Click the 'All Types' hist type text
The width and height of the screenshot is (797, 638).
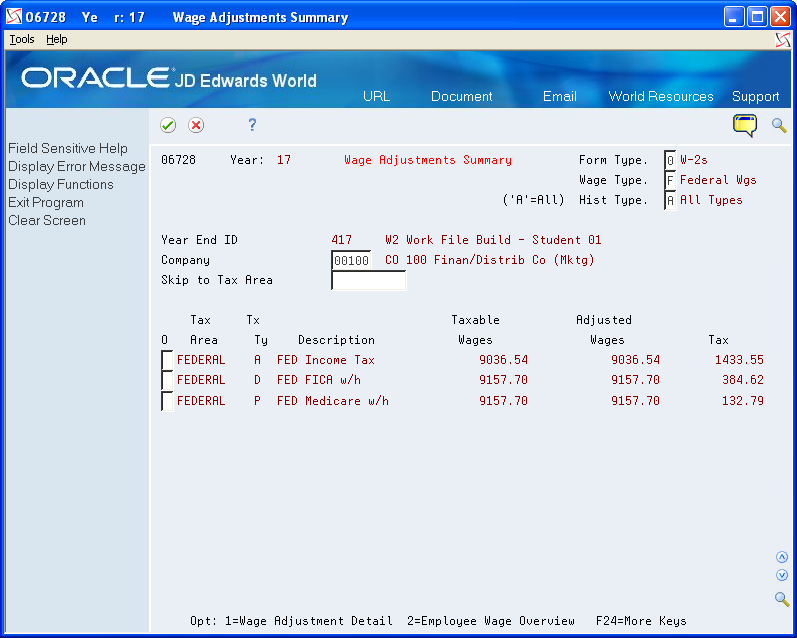711,200
